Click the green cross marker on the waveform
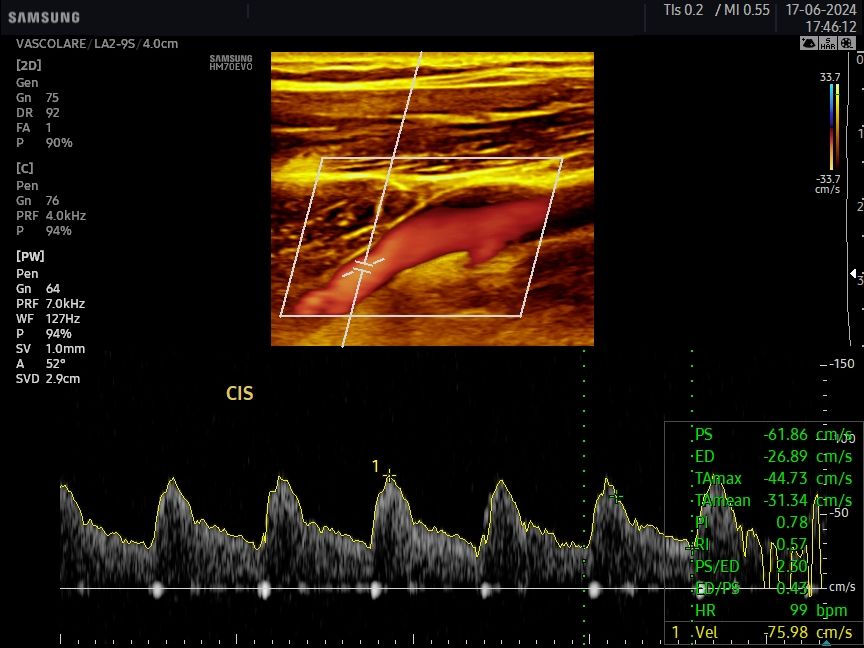 point(616,495)
